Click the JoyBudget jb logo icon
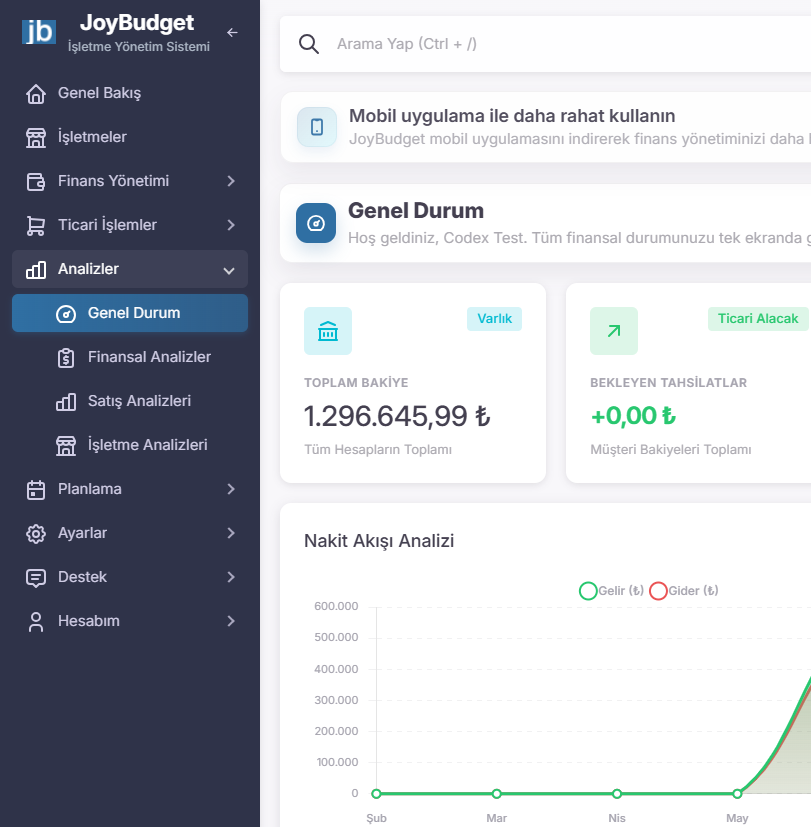Viewport: 811px width, 827px height. click(x=38, y=32)
